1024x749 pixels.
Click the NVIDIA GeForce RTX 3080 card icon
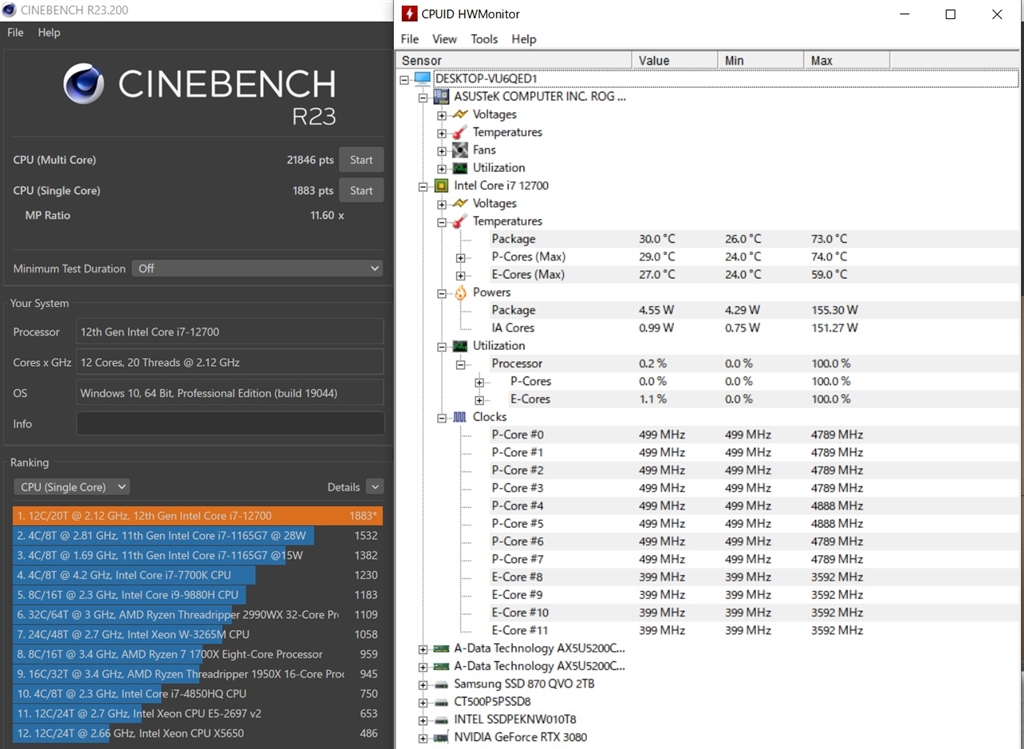pos(441,737)
